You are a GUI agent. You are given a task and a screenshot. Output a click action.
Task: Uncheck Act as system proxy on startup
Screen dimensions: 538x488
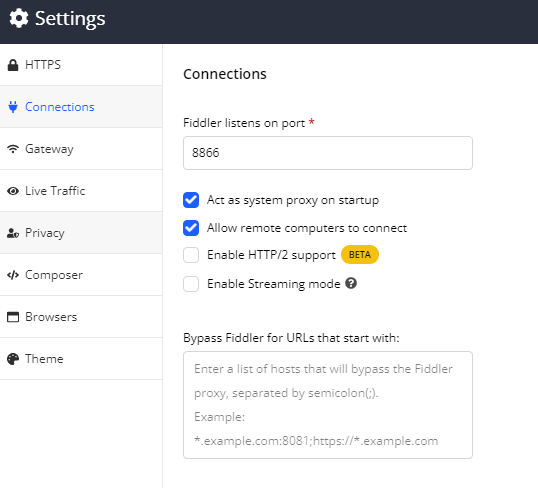tap(191, 200)
